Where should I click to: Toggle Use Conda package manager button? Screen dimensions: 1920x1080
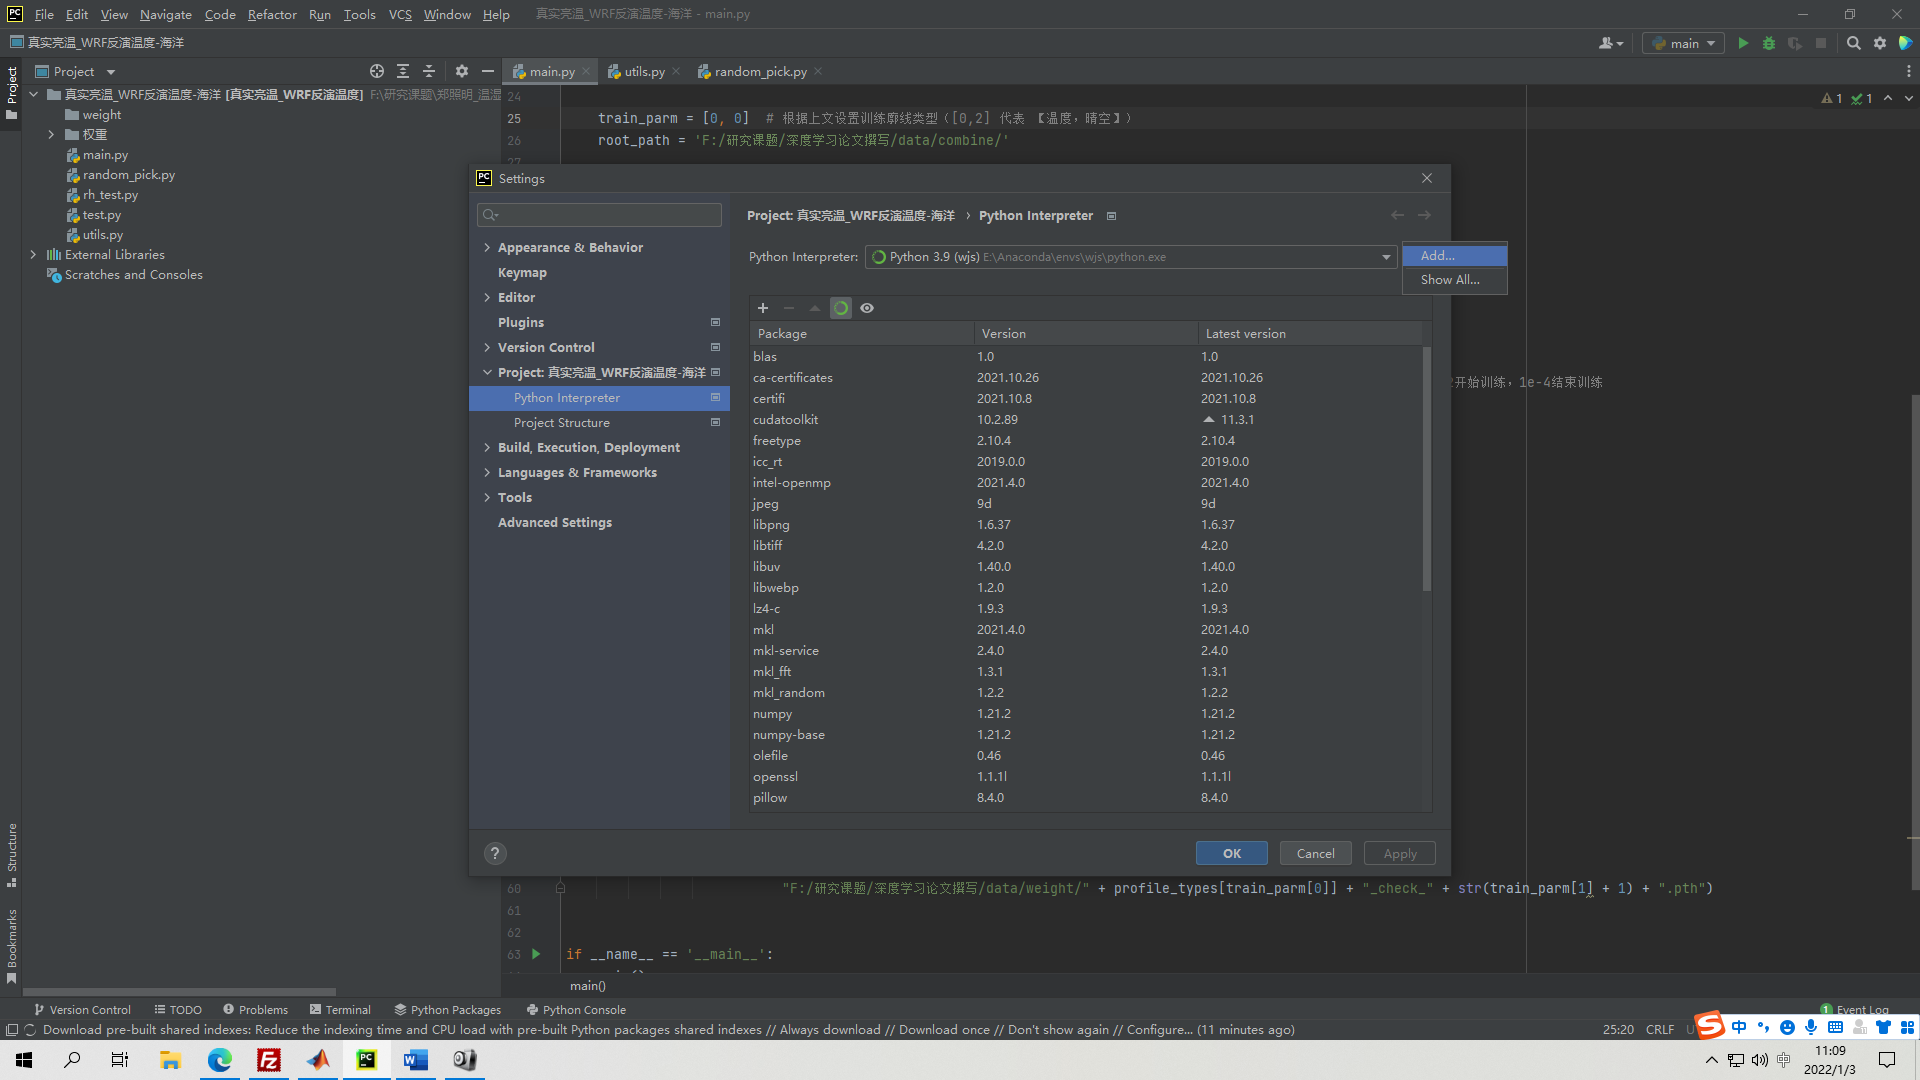tap(841, 308)
